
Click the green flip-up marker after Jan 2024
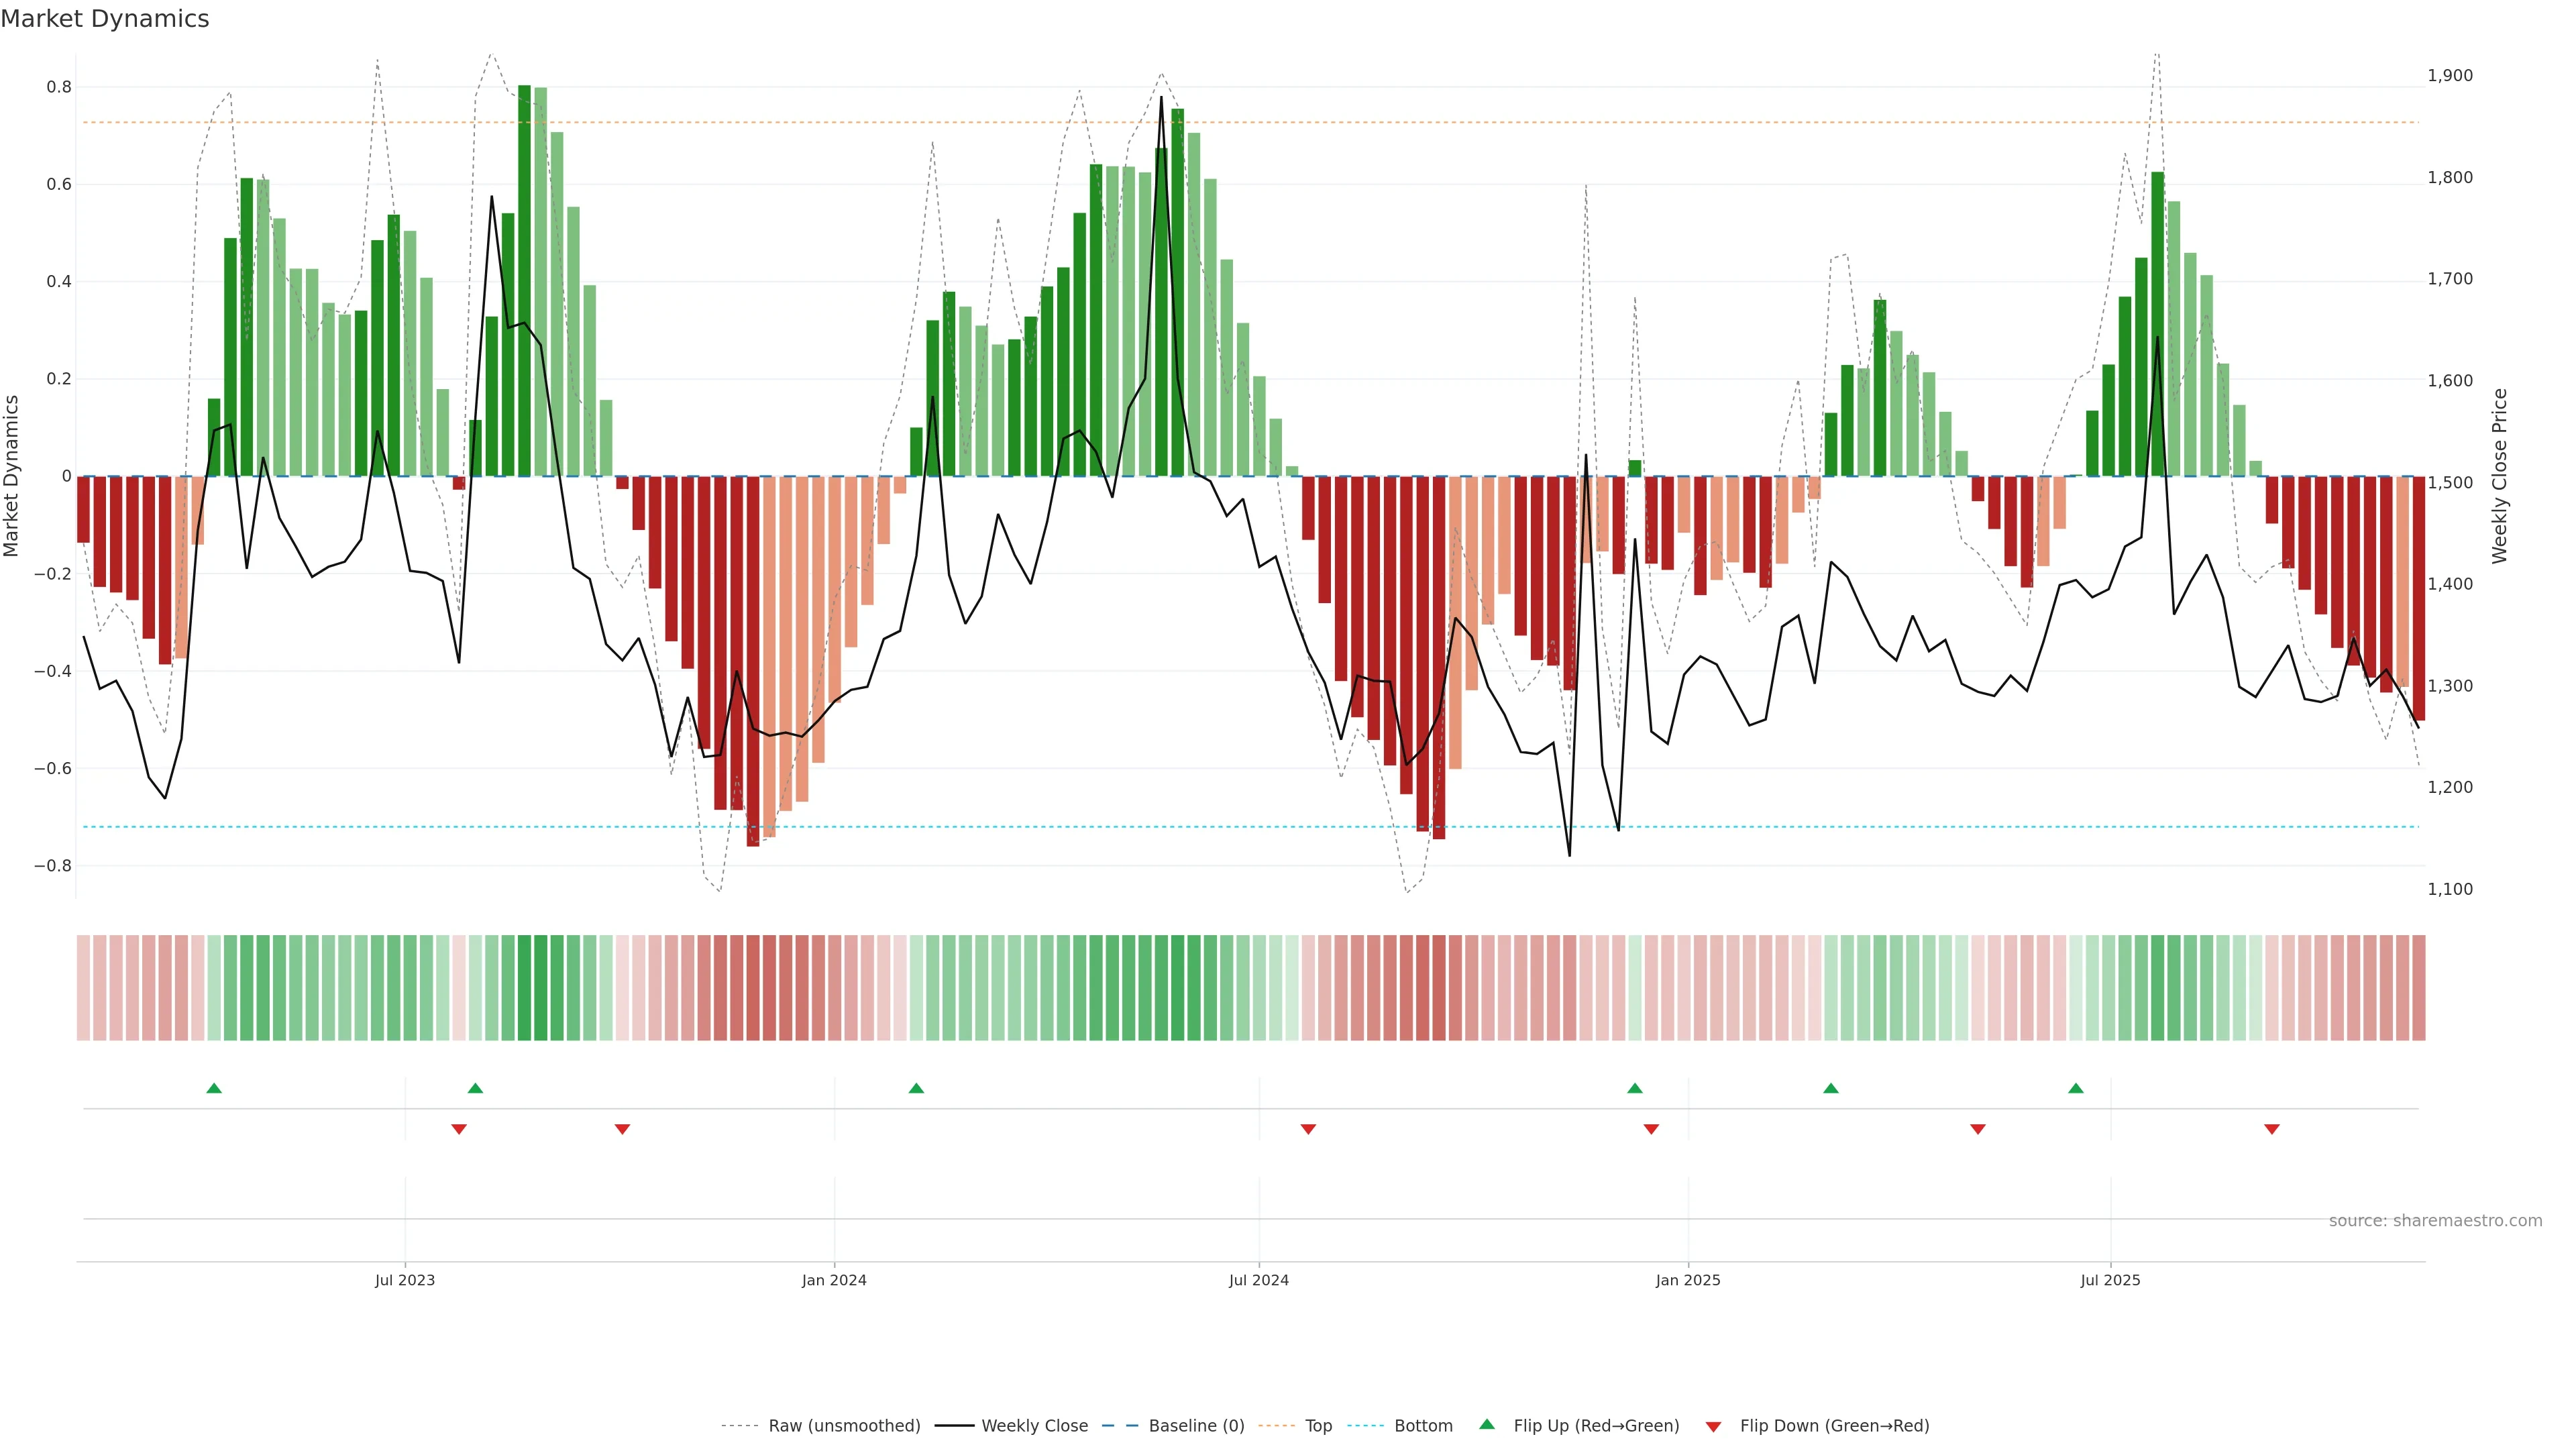point(916,1088)
